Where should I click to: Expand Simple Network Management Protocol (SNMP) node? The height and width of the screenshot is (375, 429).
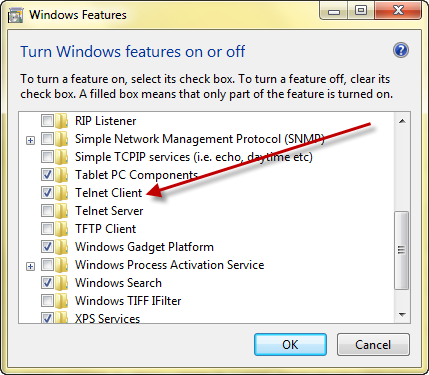pos(30,140)
